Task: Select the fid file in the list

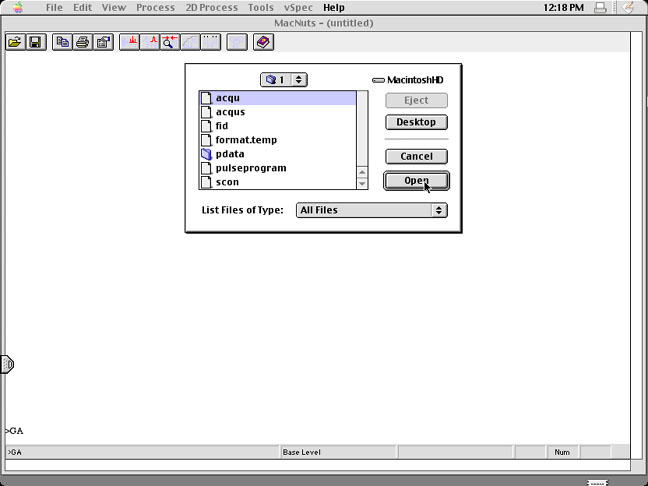Action: [278, 126]
